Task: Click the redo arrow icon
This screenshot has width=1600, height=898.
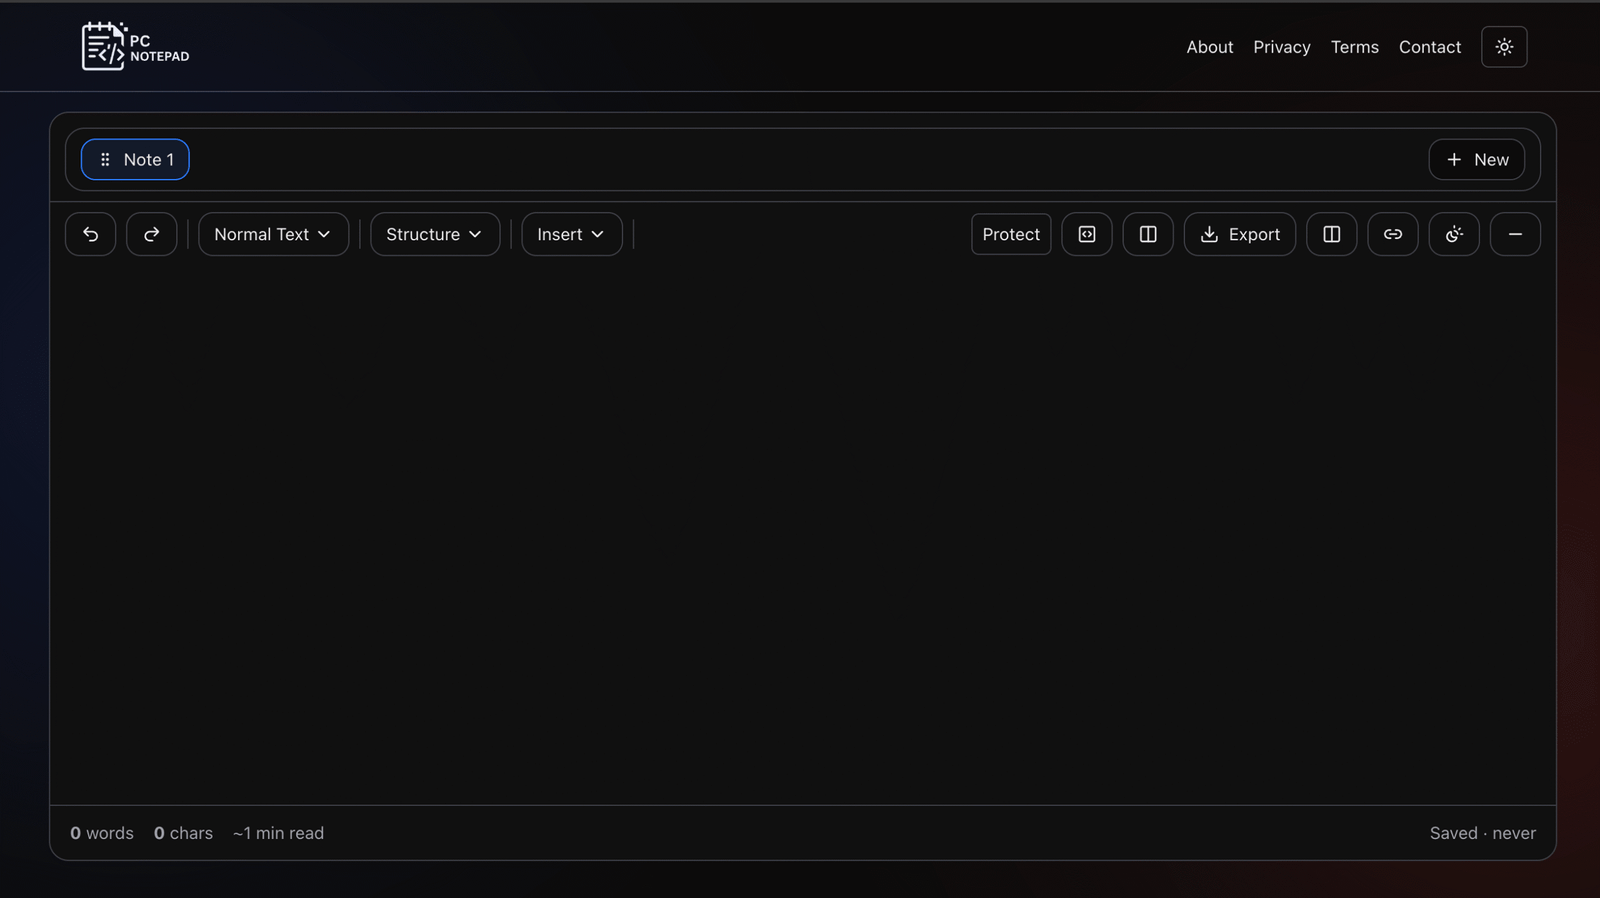Action: click(152, 234)
